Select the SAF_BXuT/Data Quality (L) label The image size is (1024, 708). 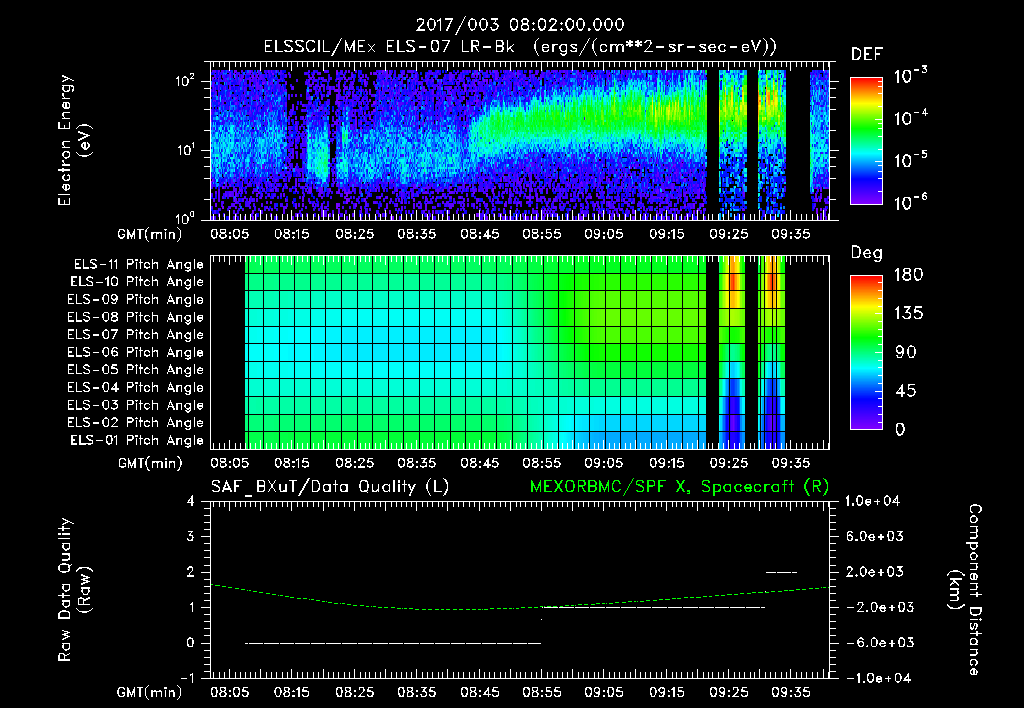330,487
